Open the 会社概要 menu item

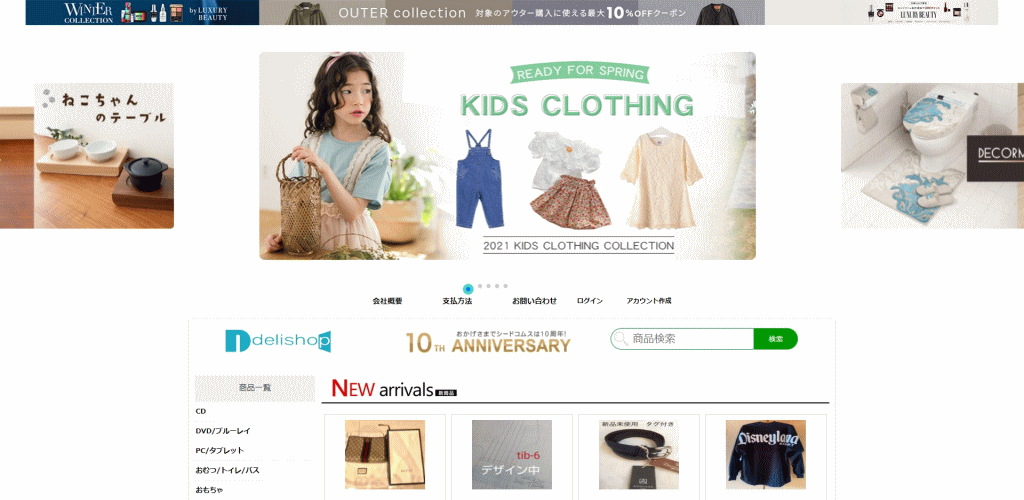[x=387, y=301]
